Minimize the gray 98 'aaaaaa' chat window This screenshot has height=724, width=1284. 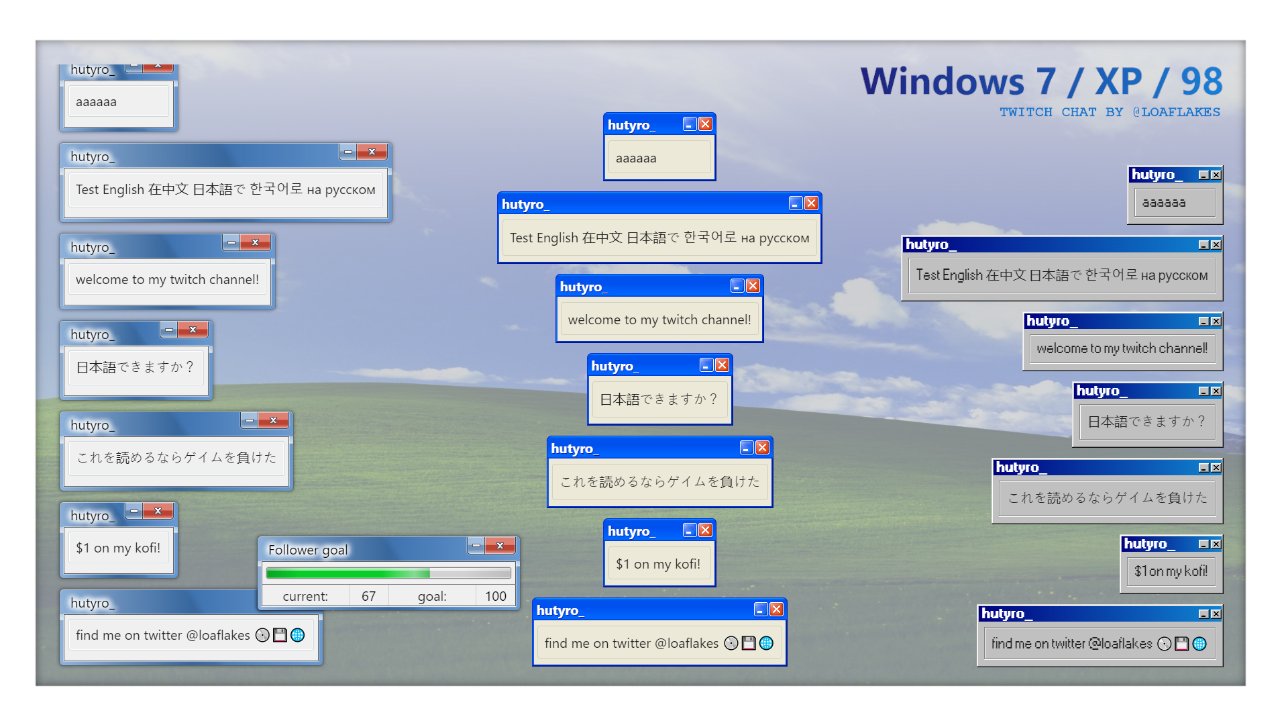coord(1204,175)
